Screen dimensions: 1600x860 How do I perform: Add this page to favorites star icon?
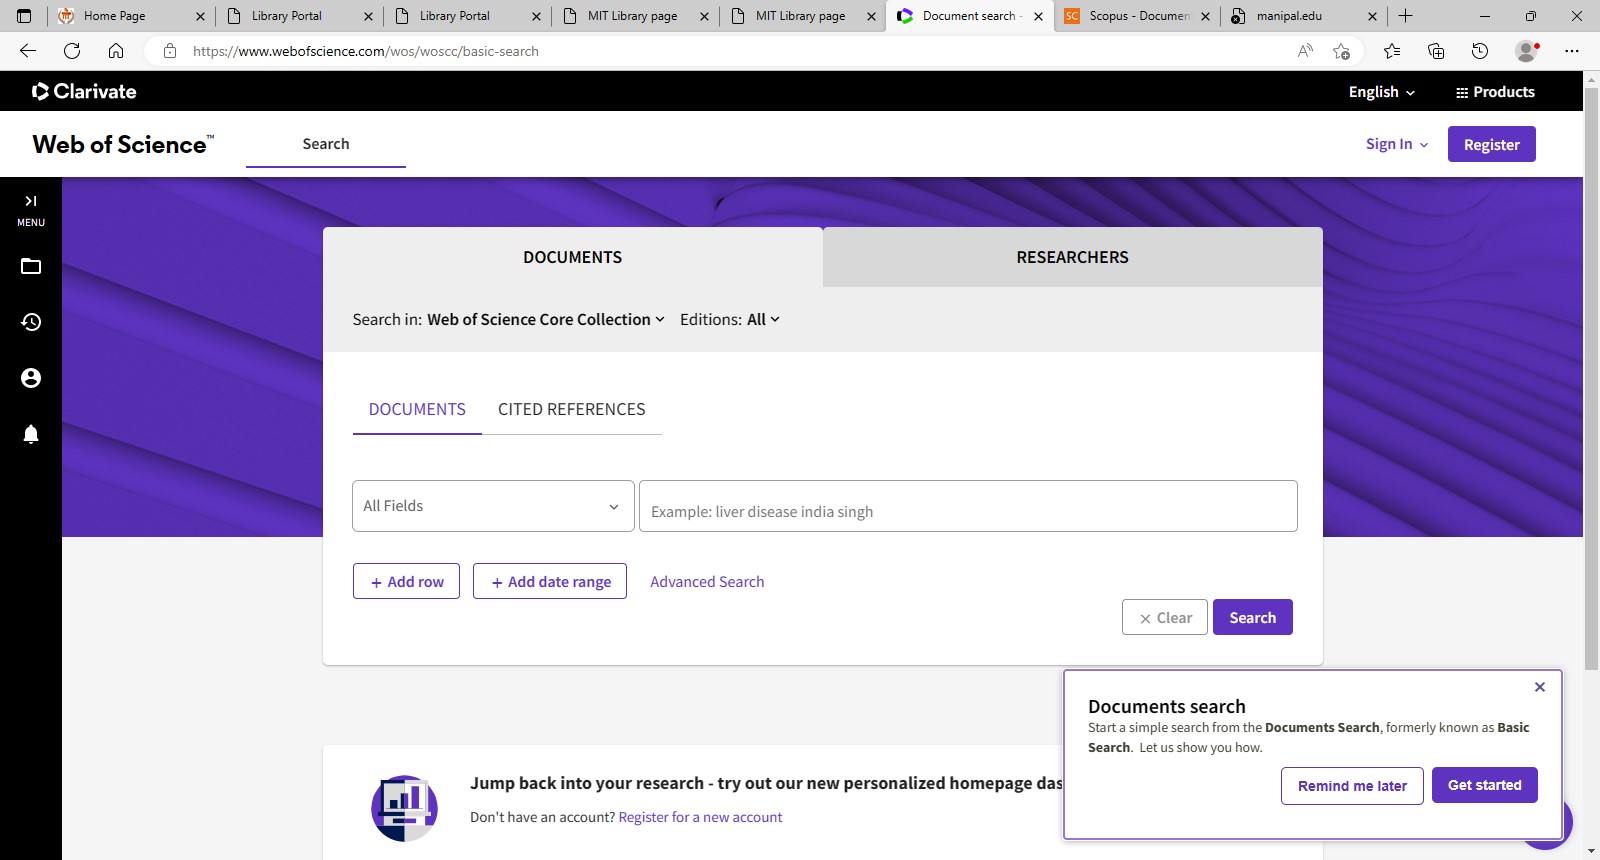[x=1341, y=51]
